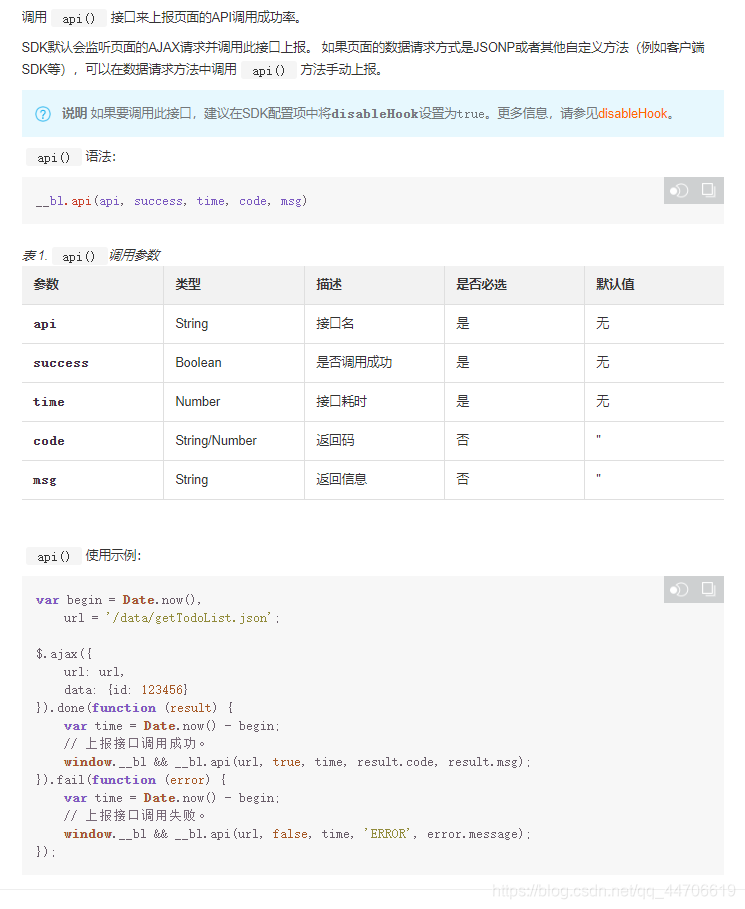
Task: Select the 类型 column header
Action: click(x=189, y=285)
